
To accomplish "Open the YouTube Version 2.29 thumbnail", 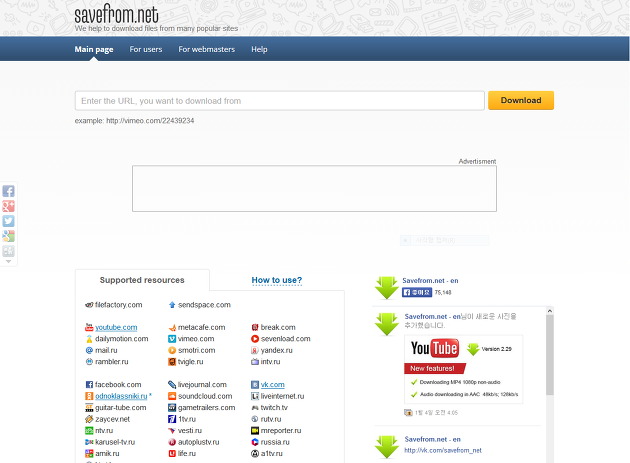I will click(464, 369).
